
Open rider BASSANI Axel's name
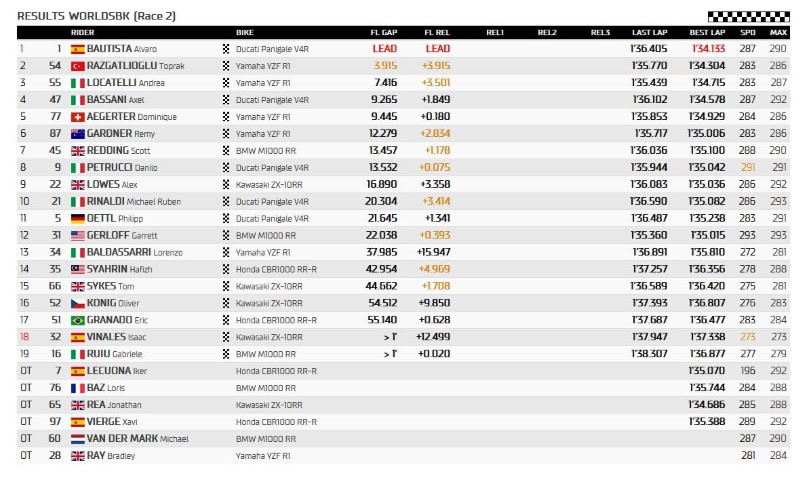(x=115, y=99)
